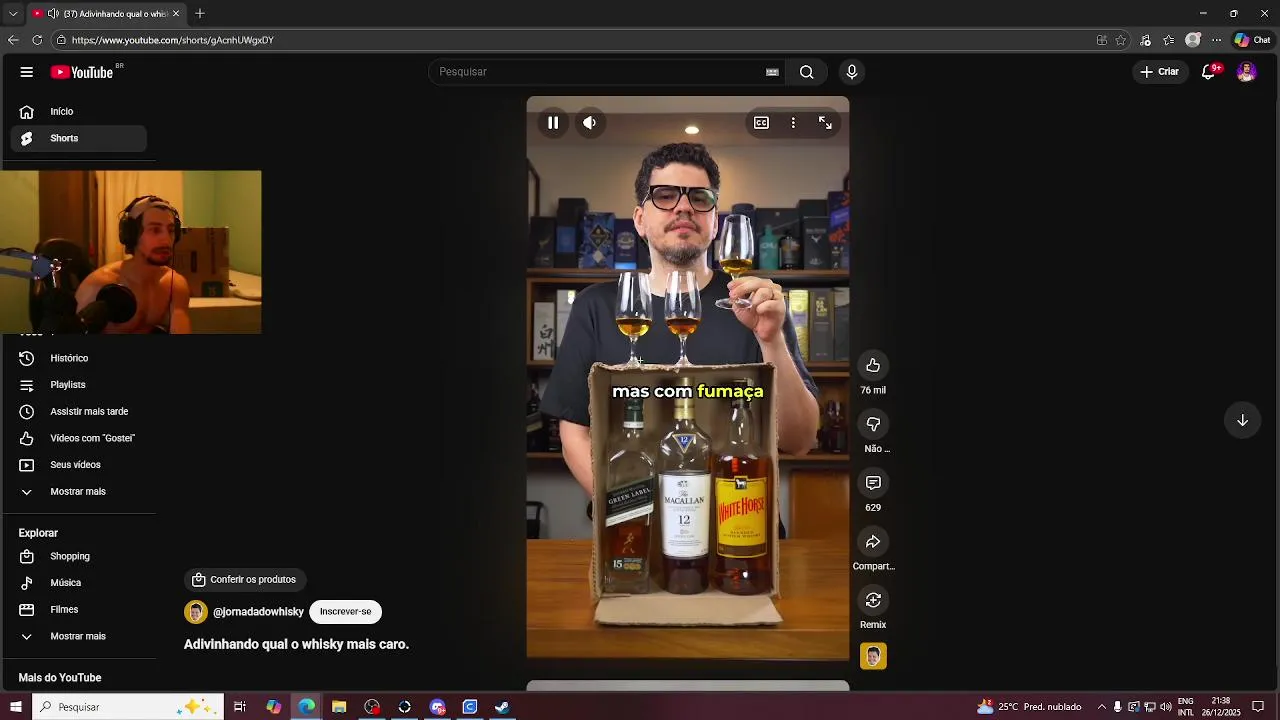1280x720 pixels.
Task: Click Conferir os produtos button
Action: 245,580
